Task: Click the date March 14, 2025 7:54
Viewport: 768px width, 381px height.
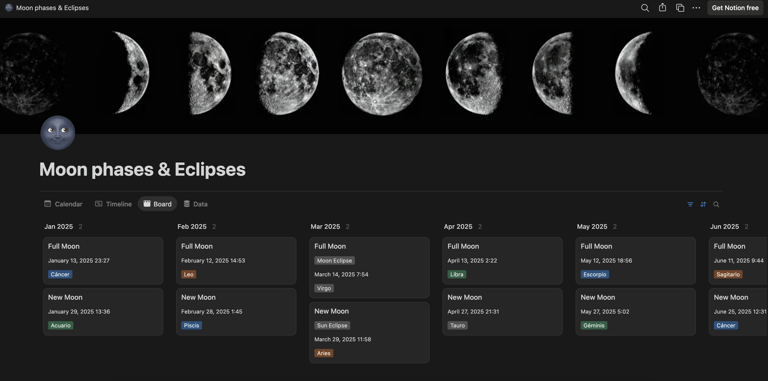Action: 341,274
